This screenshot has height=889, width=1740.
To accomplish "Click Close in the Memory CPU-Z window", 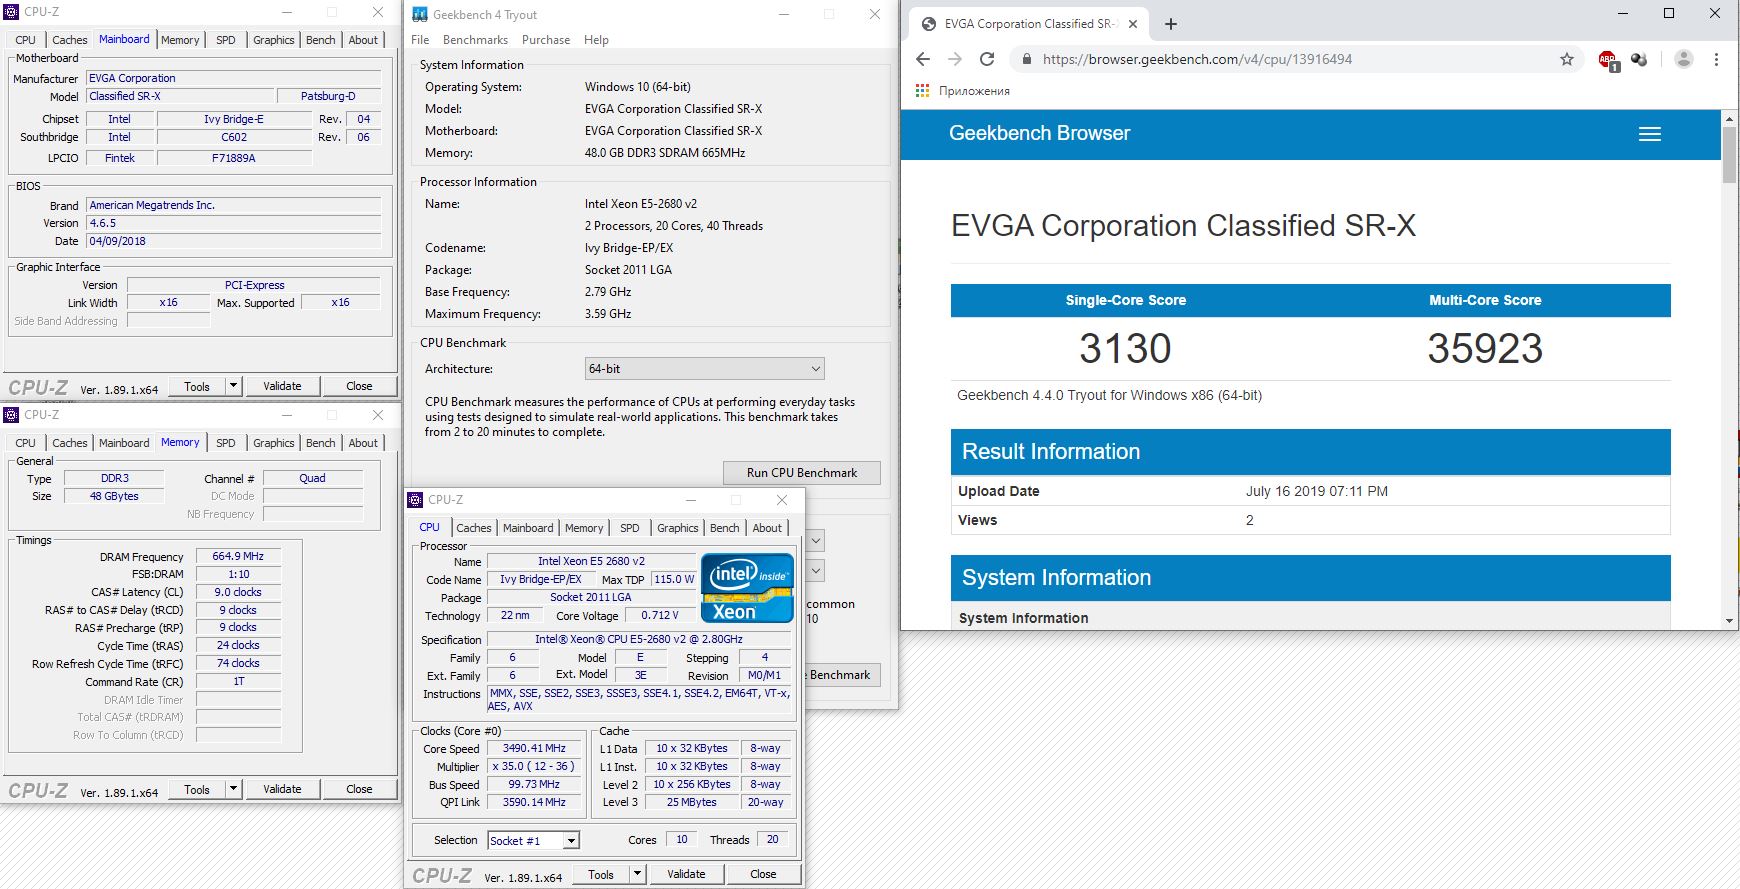I will (359, 789).
